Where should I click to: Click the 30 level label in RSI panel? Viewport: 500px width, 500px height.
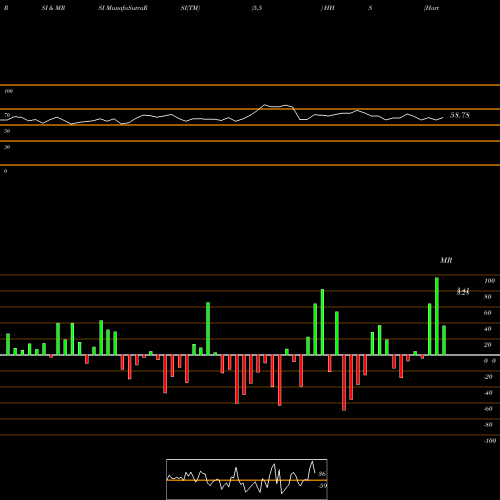tap(7, 147)
